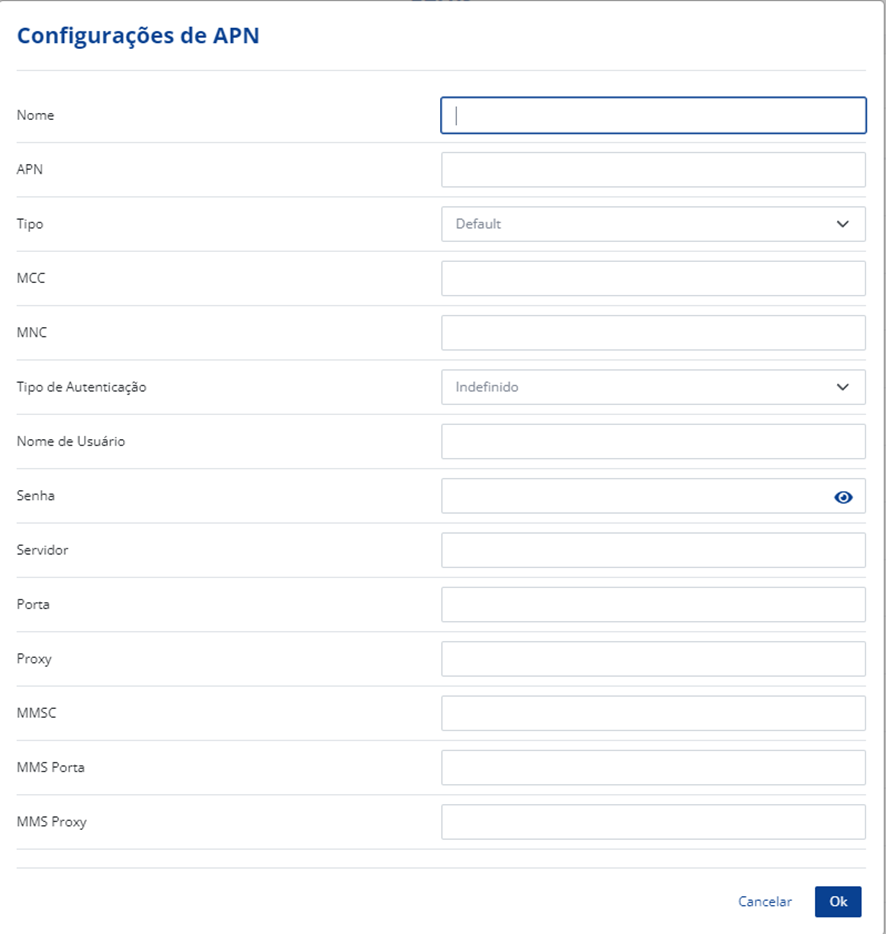This screenshot has width=886, height=934.
Task: Click into the APN text field
Action: [x=653, y=170]
